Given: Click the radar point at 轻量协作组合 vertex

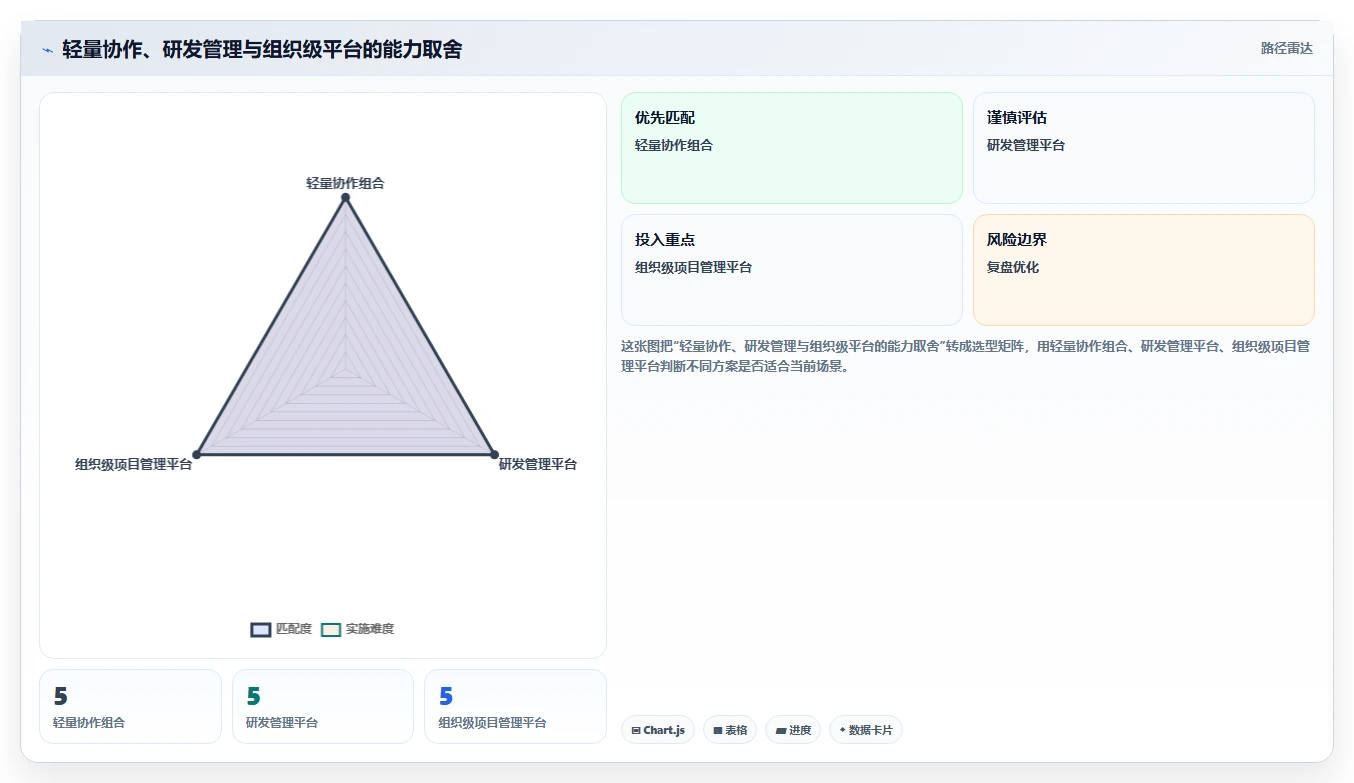Looking at the screenshot, I should (x=345, y=198).
